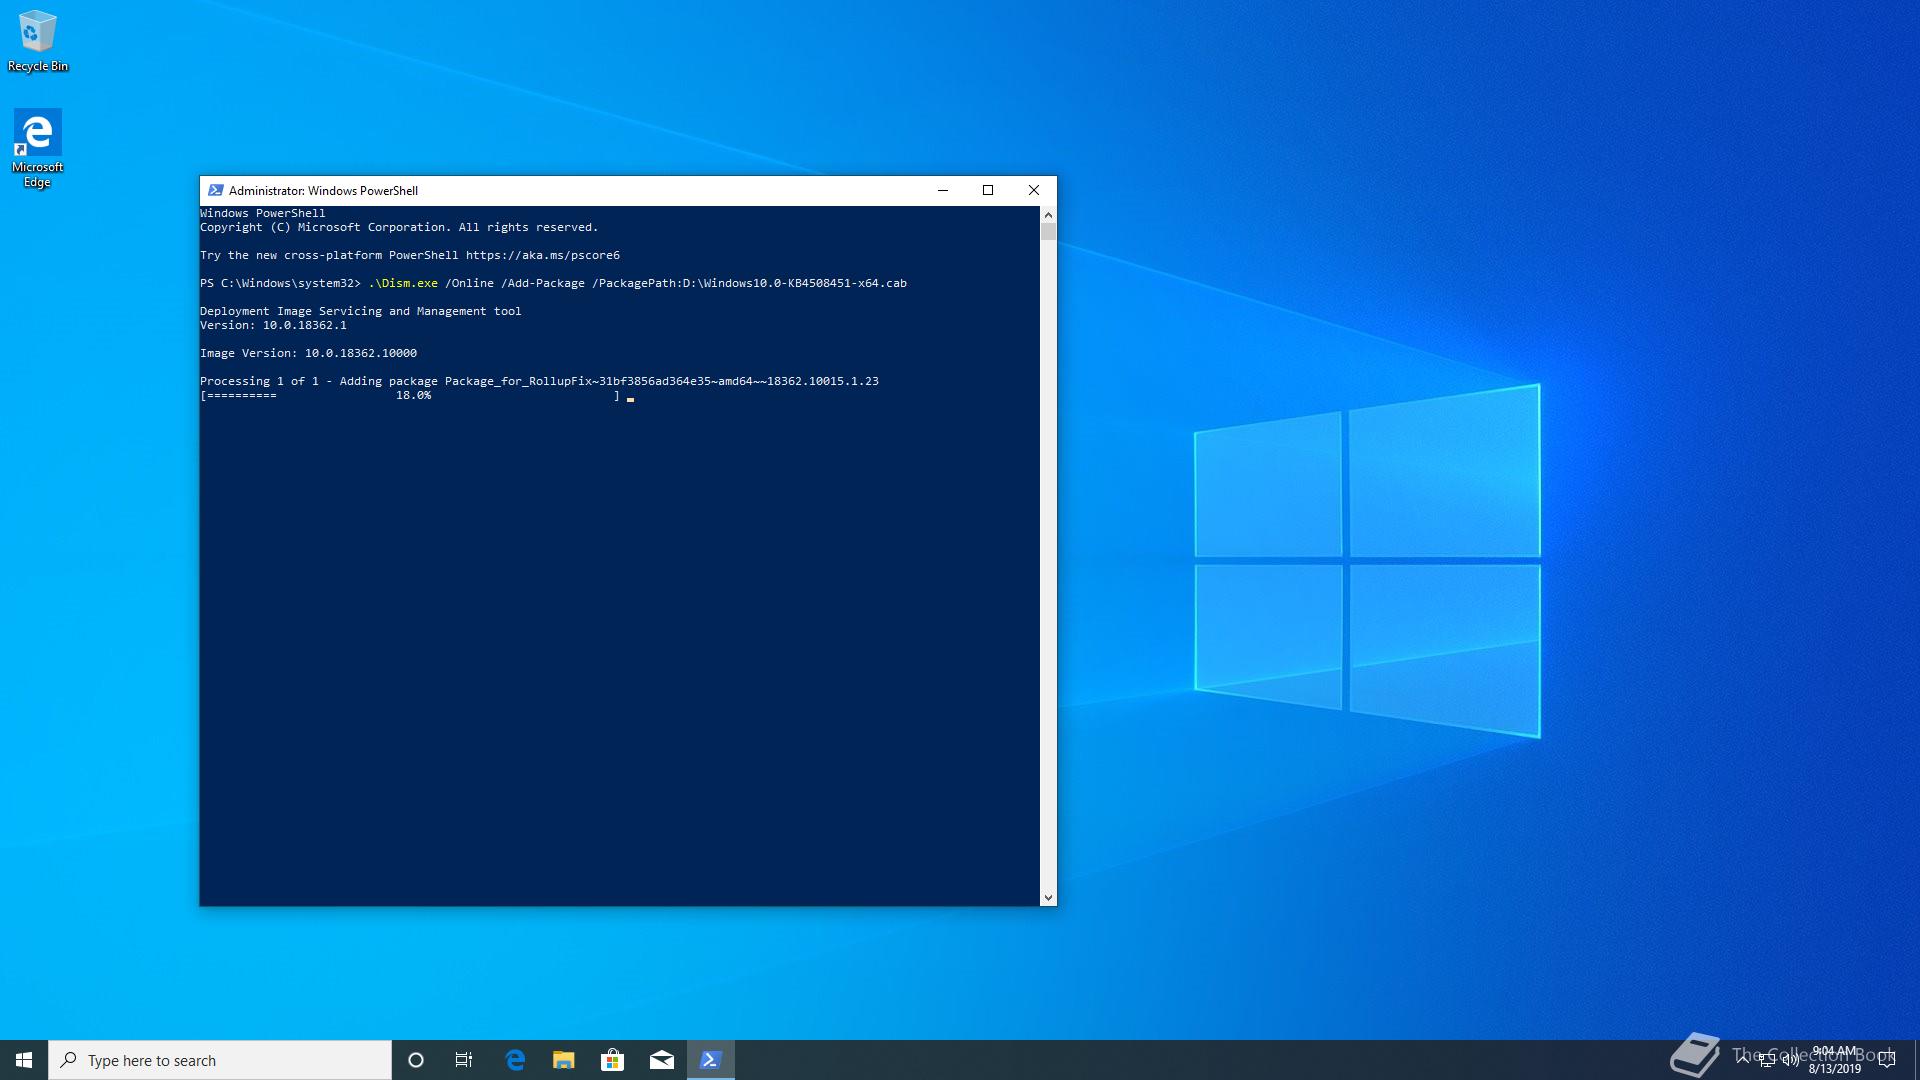
Task: Open network status from the tray network icon
Action: pyautogui.click(x=1766, y=1060)
